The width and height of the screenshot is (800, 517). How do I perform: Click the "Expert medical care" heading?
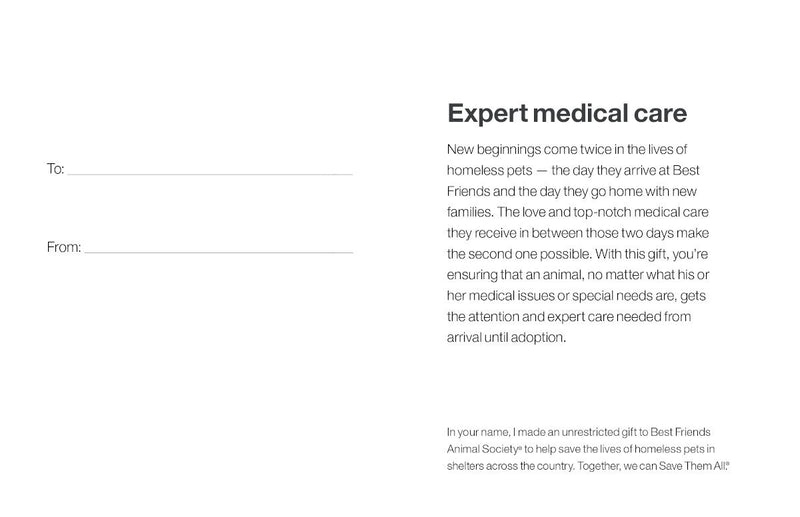pyautogui.click(x=566, y=113)
